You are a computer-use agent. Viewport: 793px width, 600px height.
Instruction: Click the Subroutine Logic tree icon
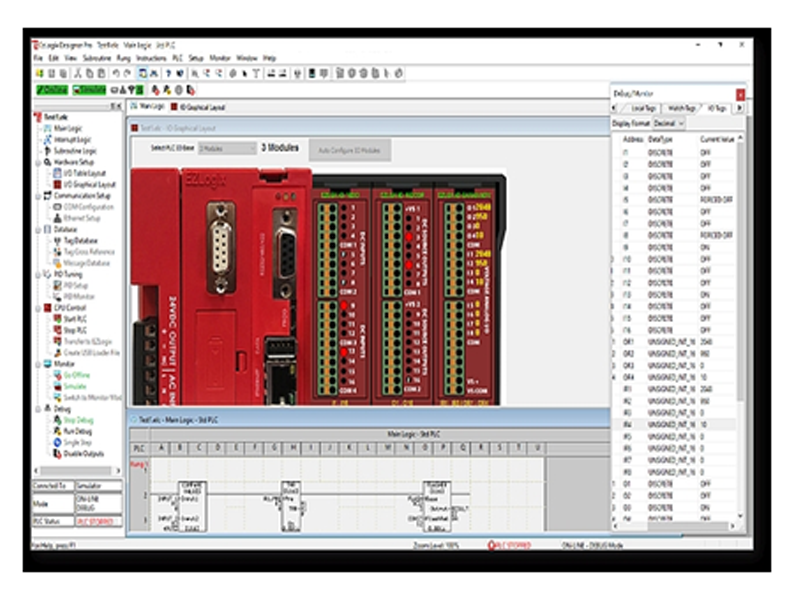click(48, 151)
